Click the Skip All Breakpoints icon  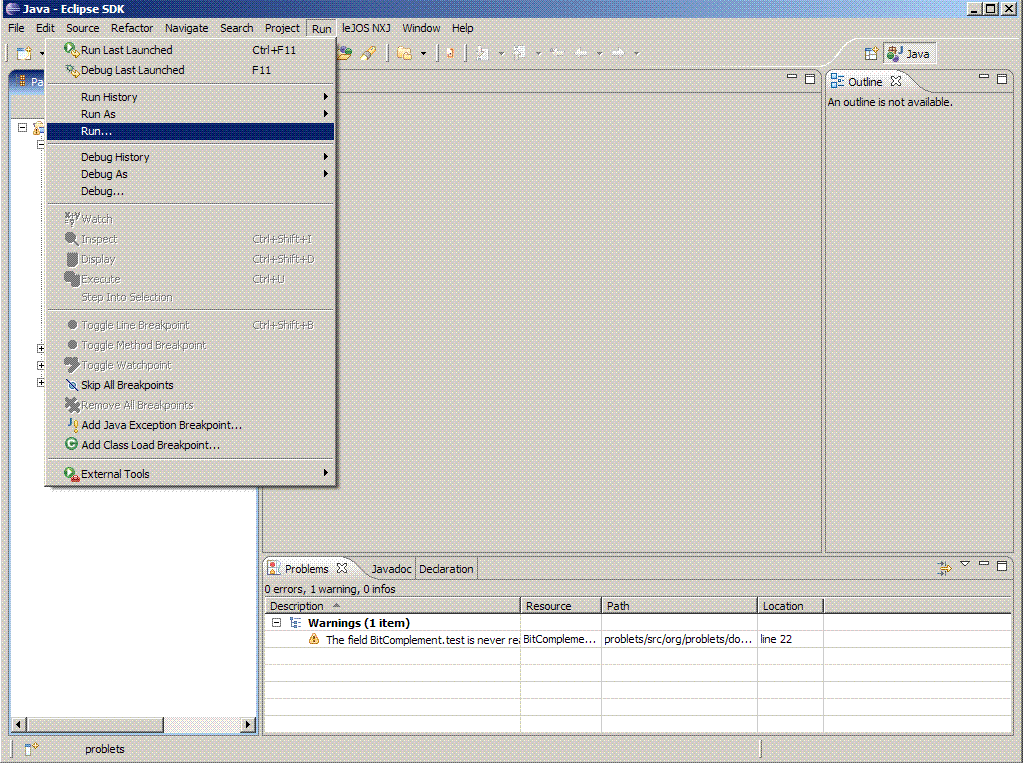click(72, 385)
